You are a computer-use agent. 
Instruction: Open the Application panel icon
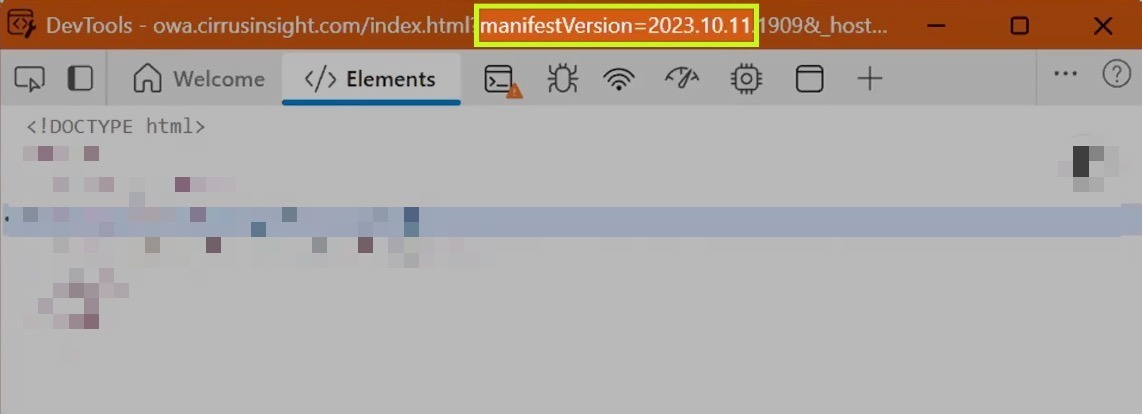click(x=808, y=79)
